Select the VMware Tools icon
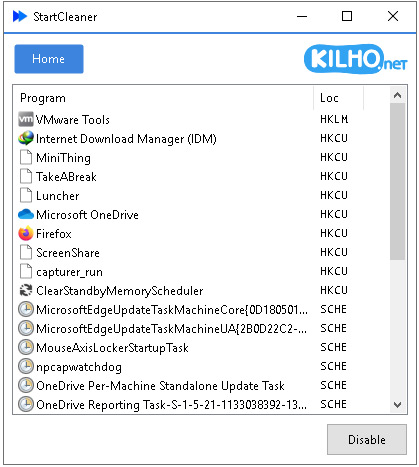Image resolution: width=419 pixels, height=467 pixels. tap(26, 119)
